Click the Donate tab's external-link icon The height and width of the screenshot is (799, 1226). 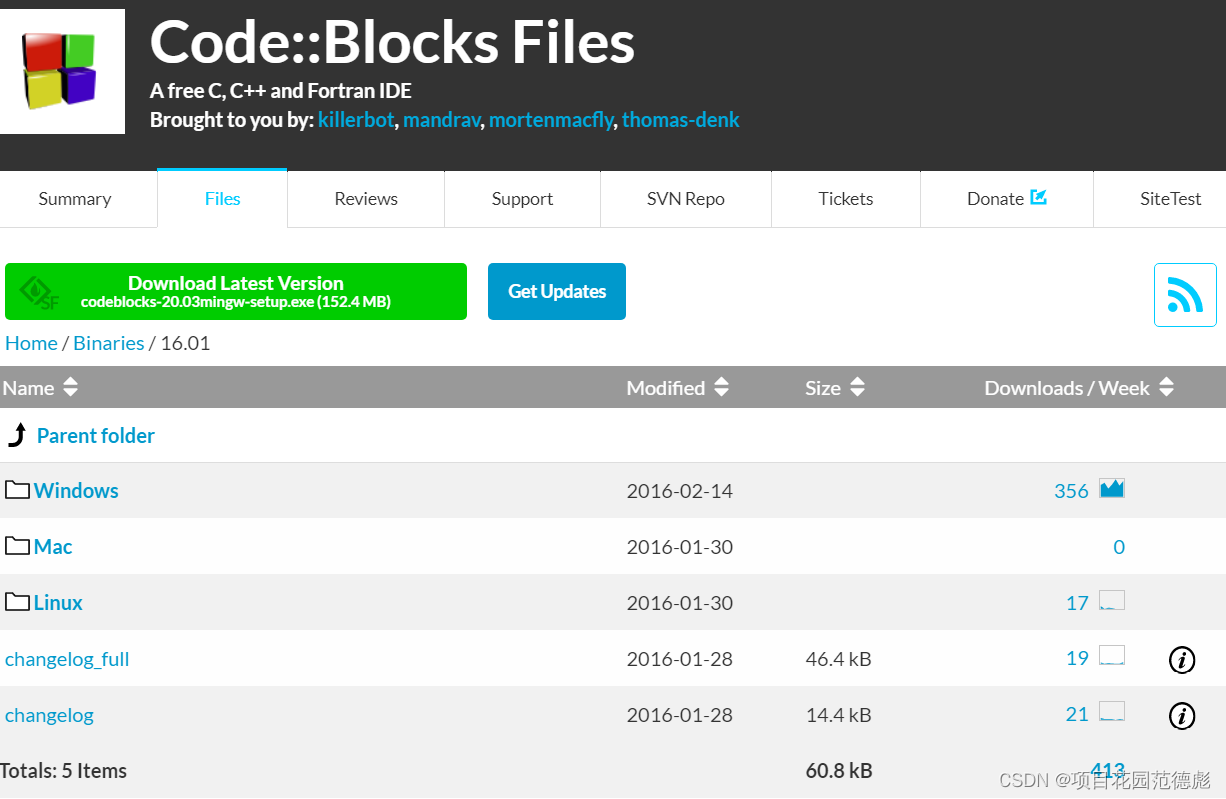[x=1039, y=197]
